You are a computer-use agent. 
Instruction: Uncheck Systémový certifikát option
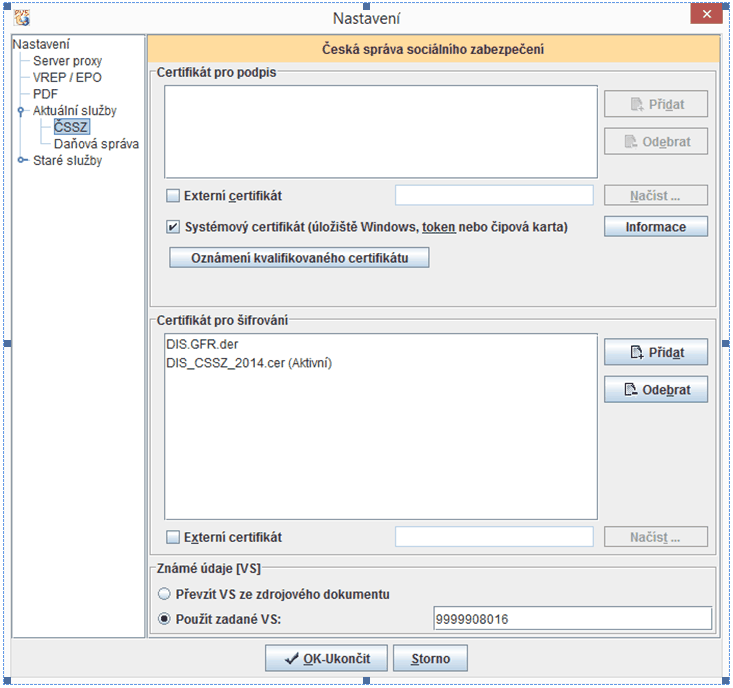173,227
